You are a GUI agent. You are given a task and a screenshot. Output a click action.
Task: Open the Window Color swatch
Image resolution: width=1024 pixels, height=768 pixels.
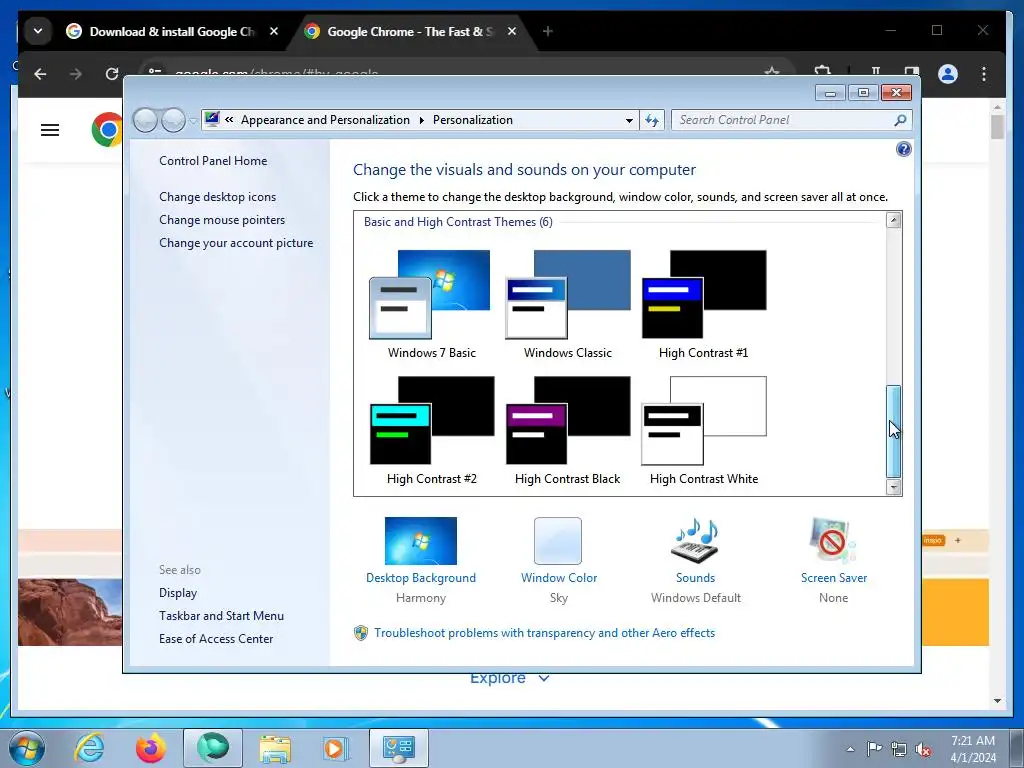click(558, 541)
